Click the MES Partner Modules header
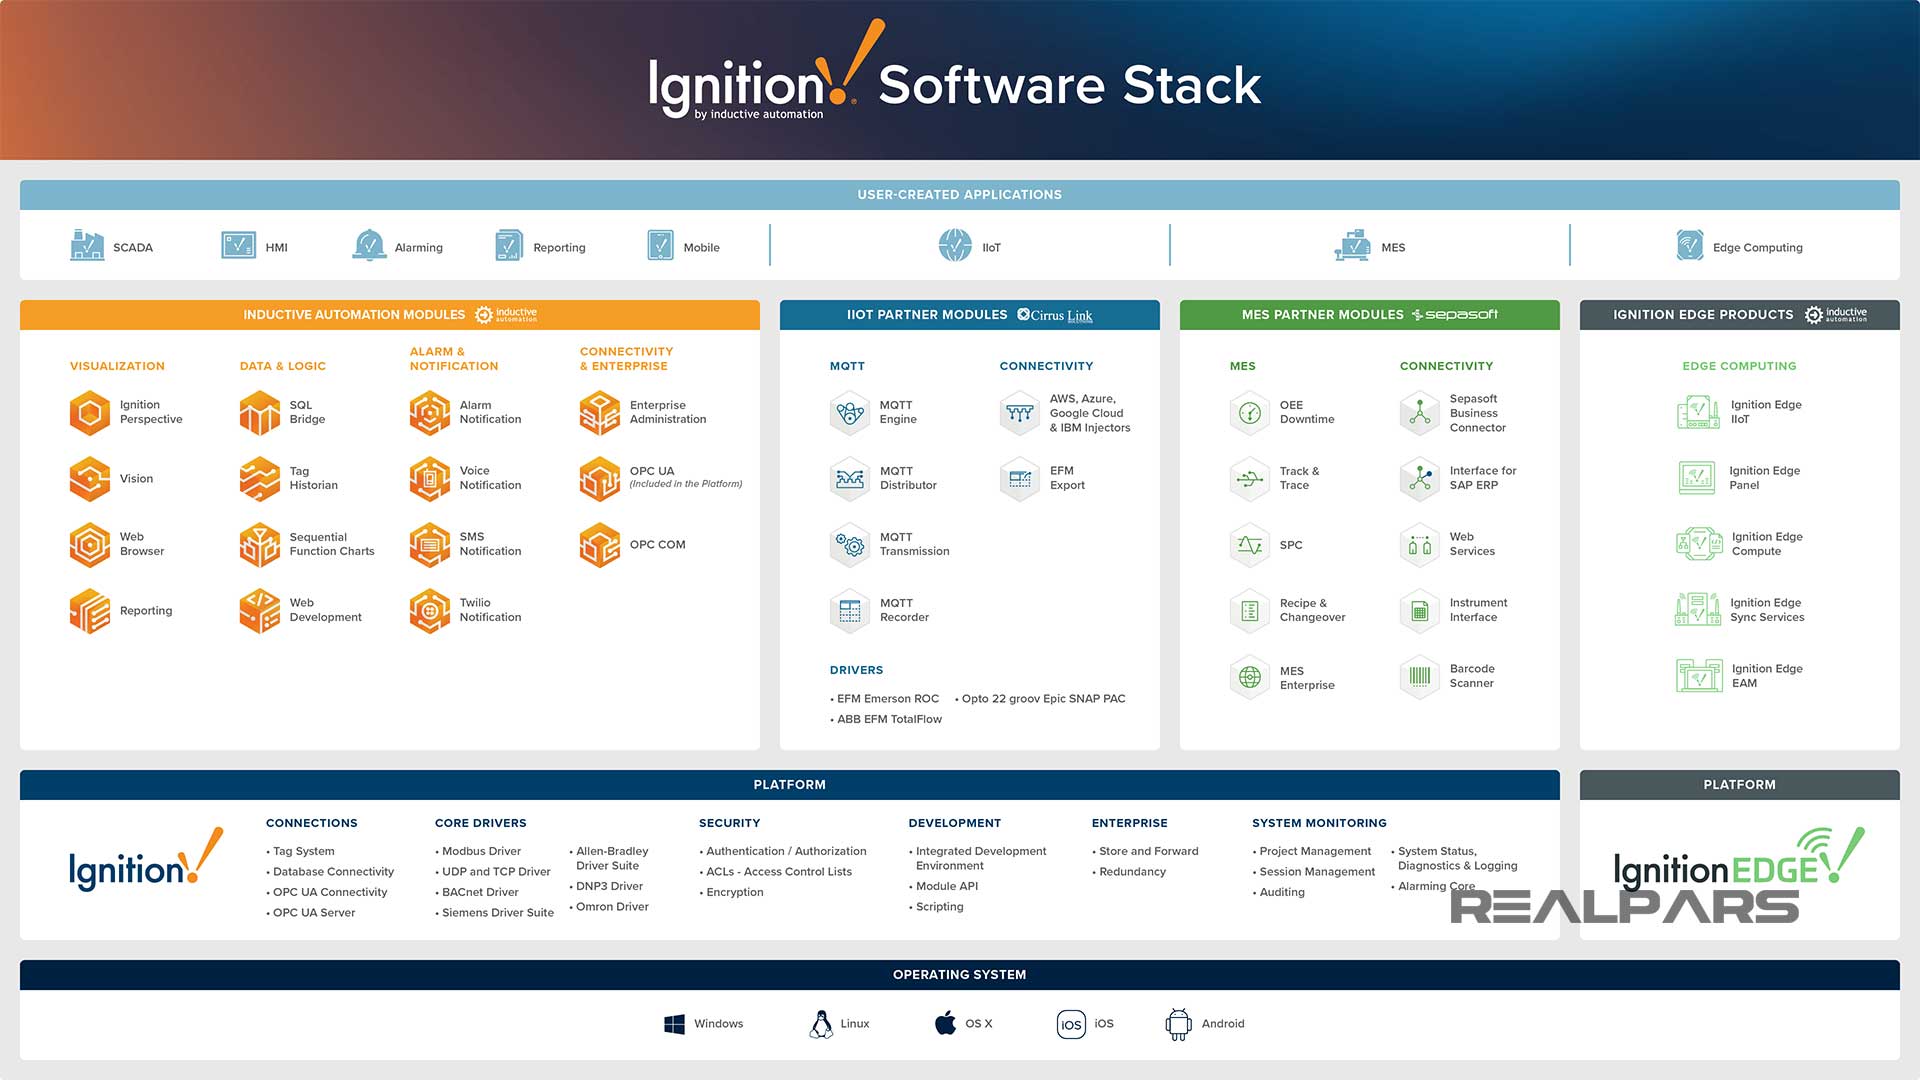The width and height of the screenshot is (1920, 1080). [1322, 315]
